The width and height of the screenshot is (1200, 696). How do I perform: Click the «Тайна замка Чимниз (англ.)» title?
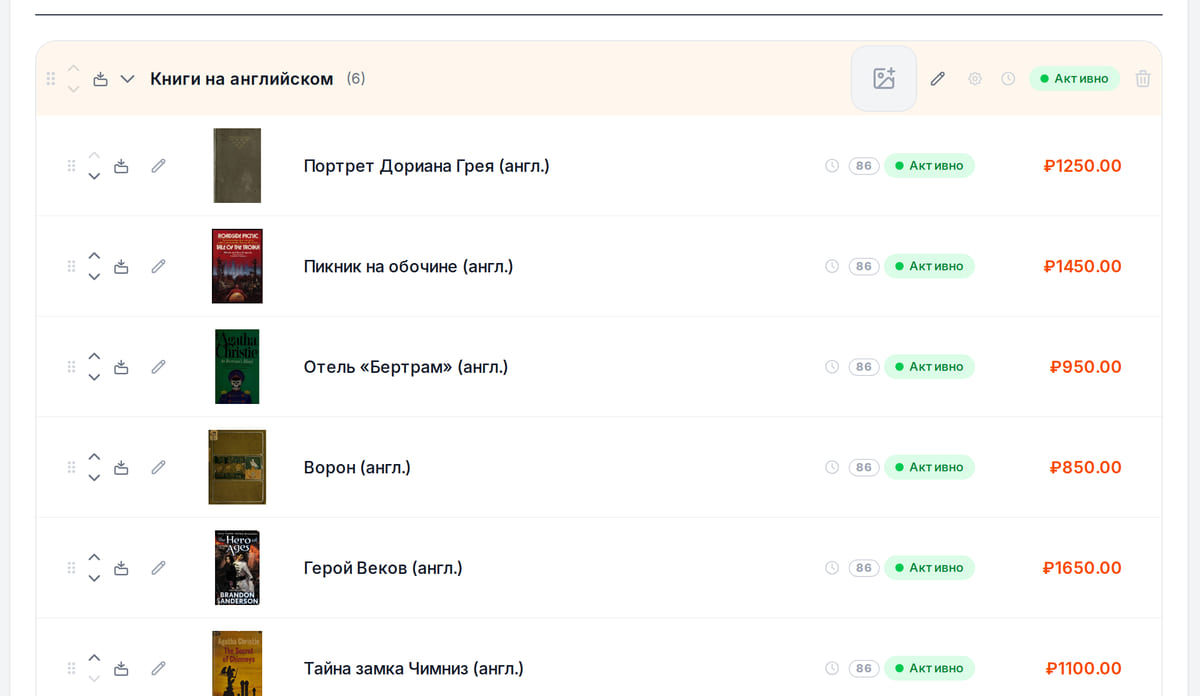pos(414,668)
